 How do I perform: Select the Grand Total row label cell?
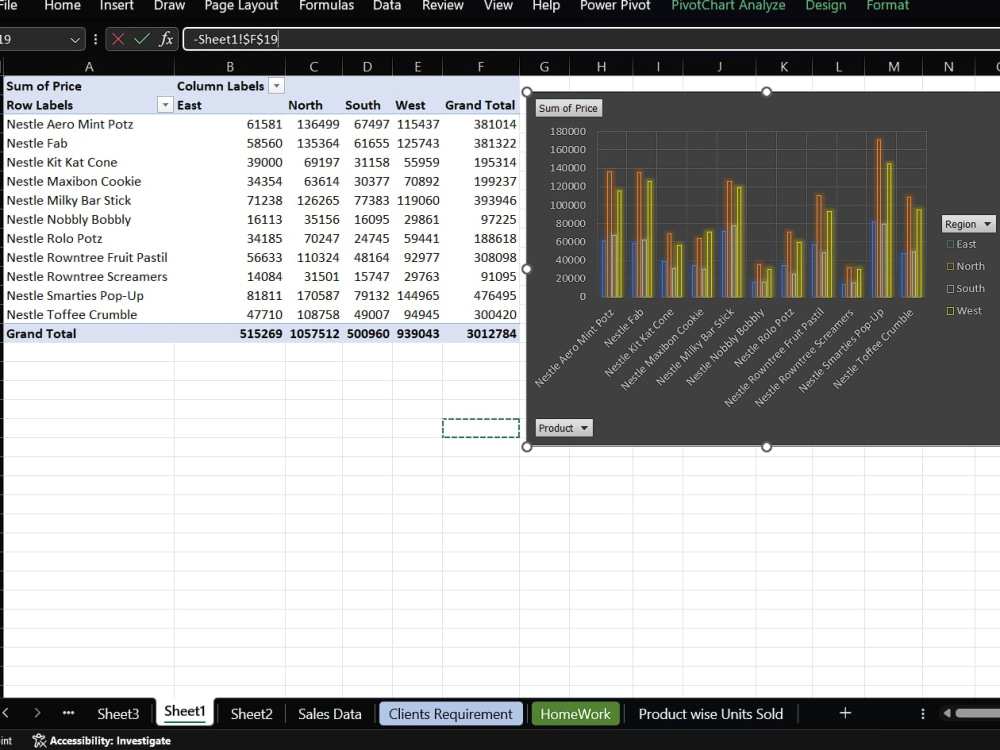pos(89,334)
